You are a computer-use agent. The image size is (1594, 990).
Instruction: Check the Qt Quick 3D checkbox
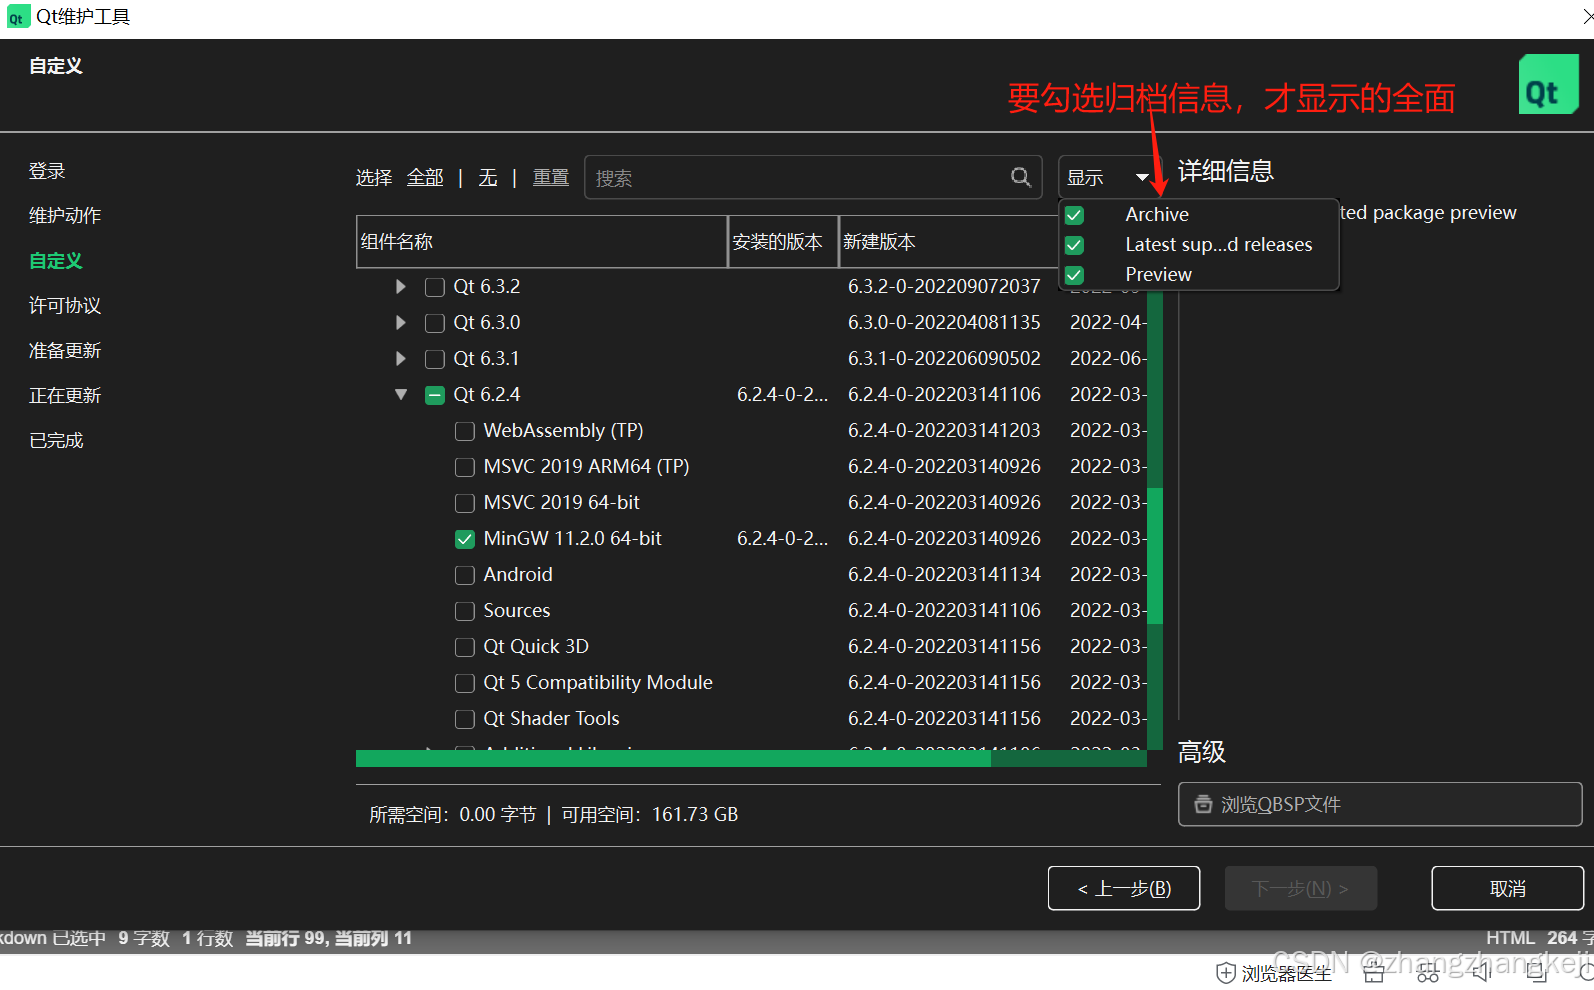coord(465,647)
